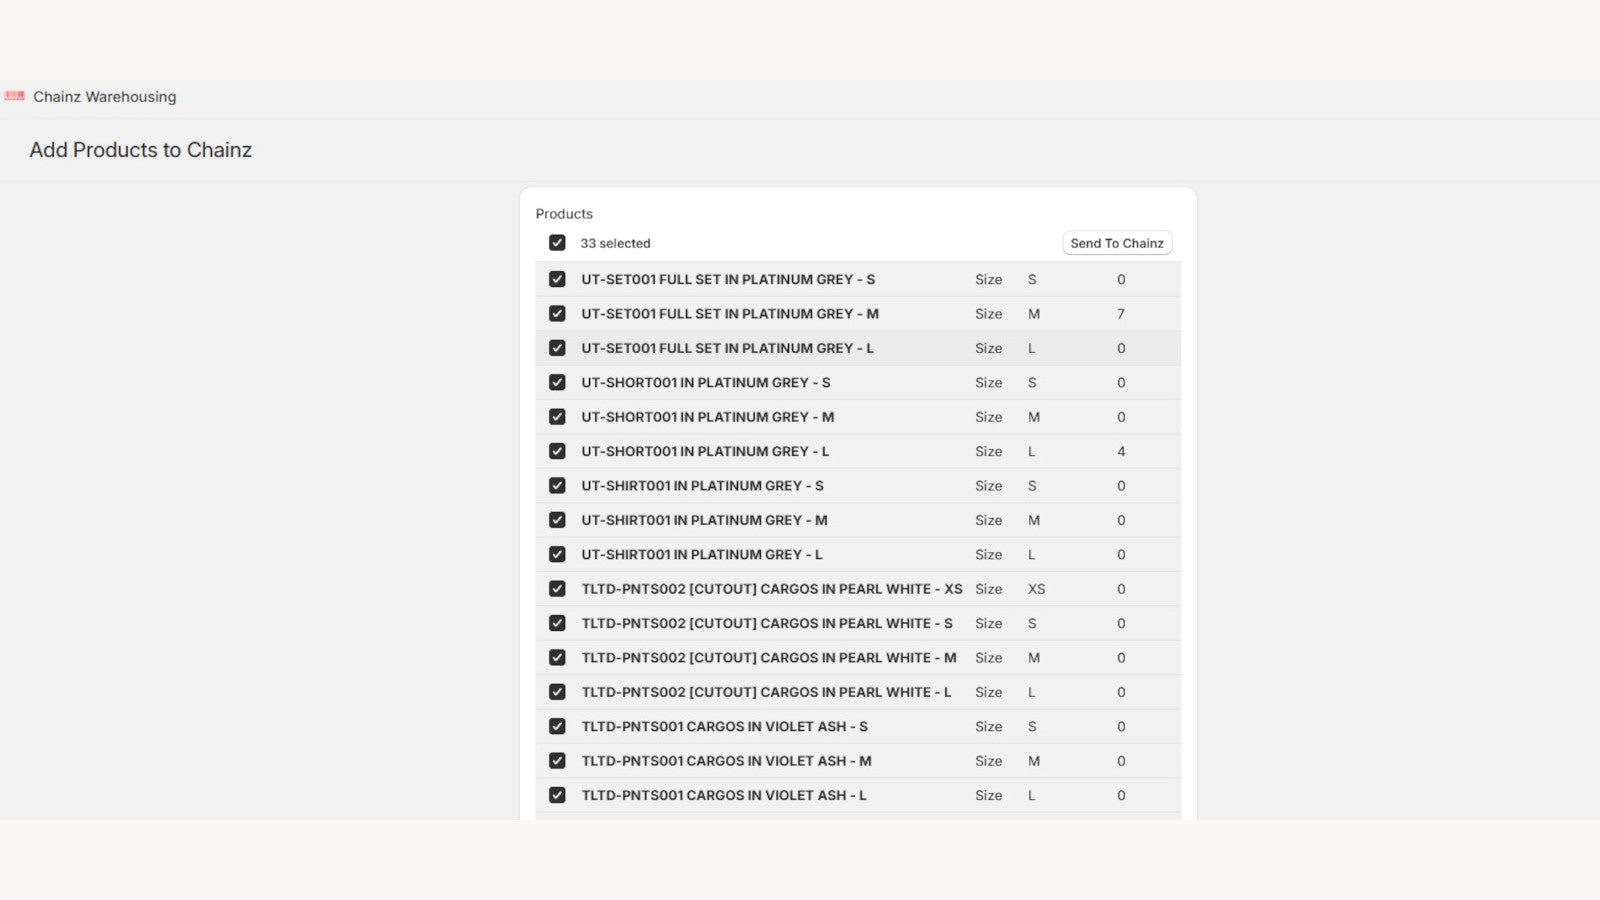Screen dimensions: 1600x900
Task: Toggle selection of UT-SHORT001 IN PLATINUM GREY - L
Action: pyautogui.click(x=557, y=451)
